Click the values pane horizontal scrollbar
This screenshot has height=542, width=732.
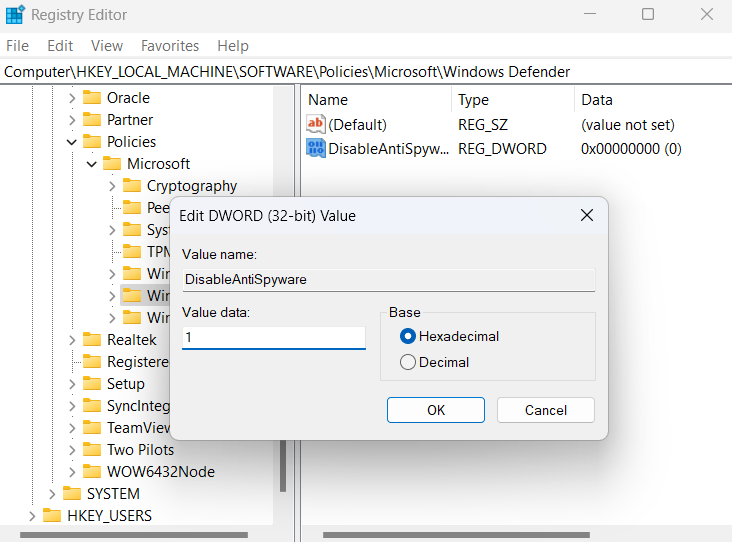coord(457,535)
